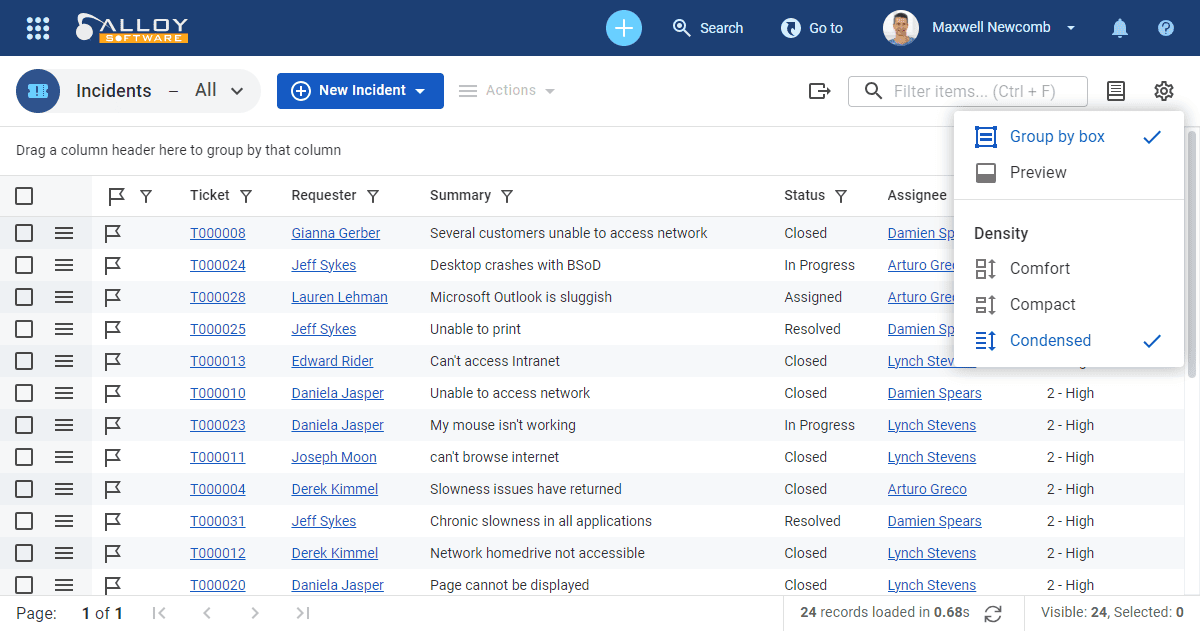Open the Ticket column filter funnel
Image resolution: width=1200 pixels, height=631 pixels.
(x=246, y=196)
